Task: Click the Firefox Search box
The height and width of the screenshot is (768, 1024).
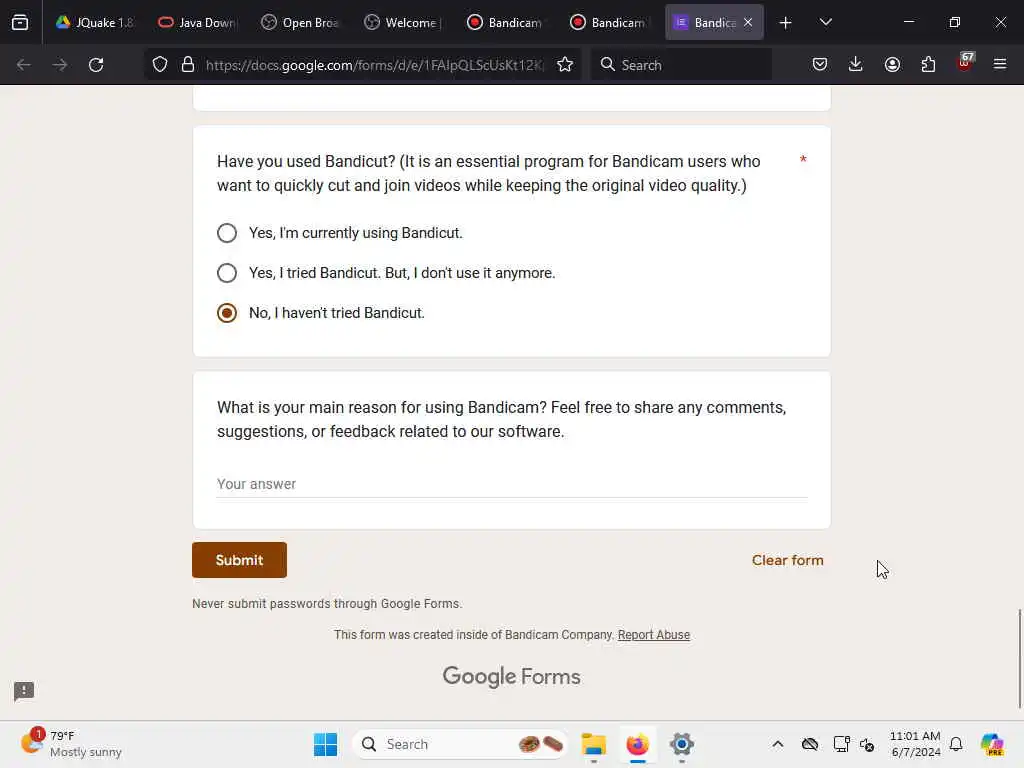Action: tap(681, 65)
